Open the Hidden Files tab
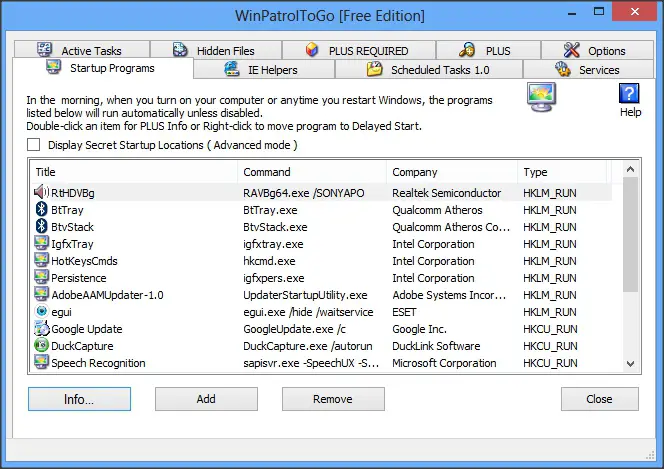 tap(216, 50)
